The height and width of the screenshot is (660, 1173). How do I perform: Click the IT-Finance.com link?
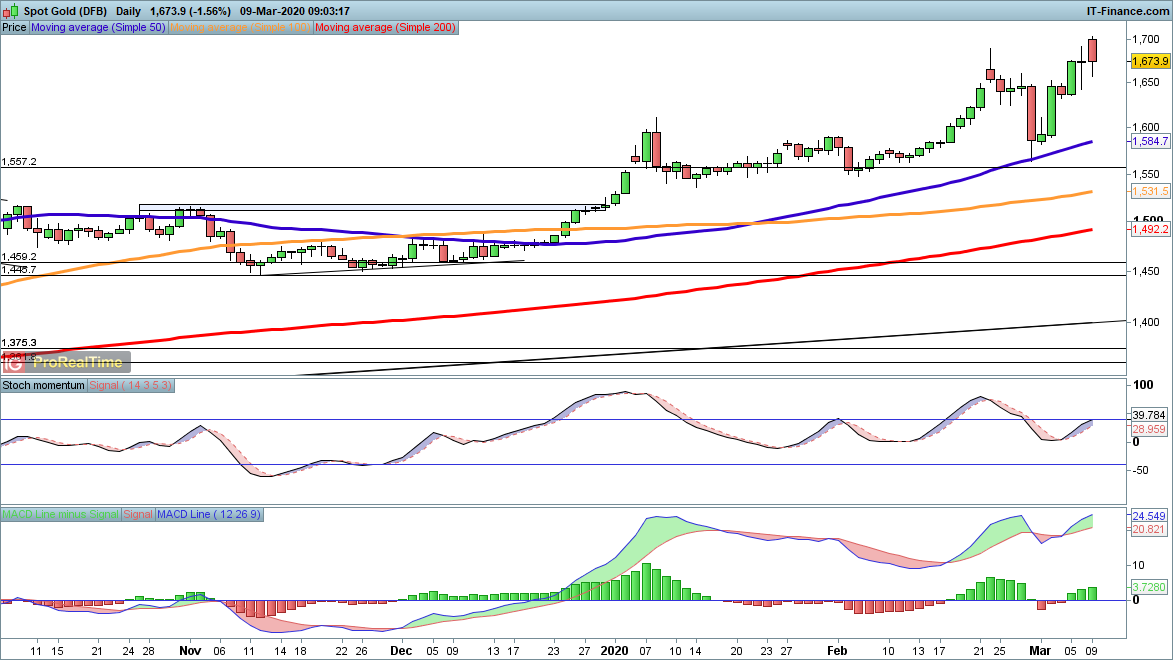[1127, 11]
